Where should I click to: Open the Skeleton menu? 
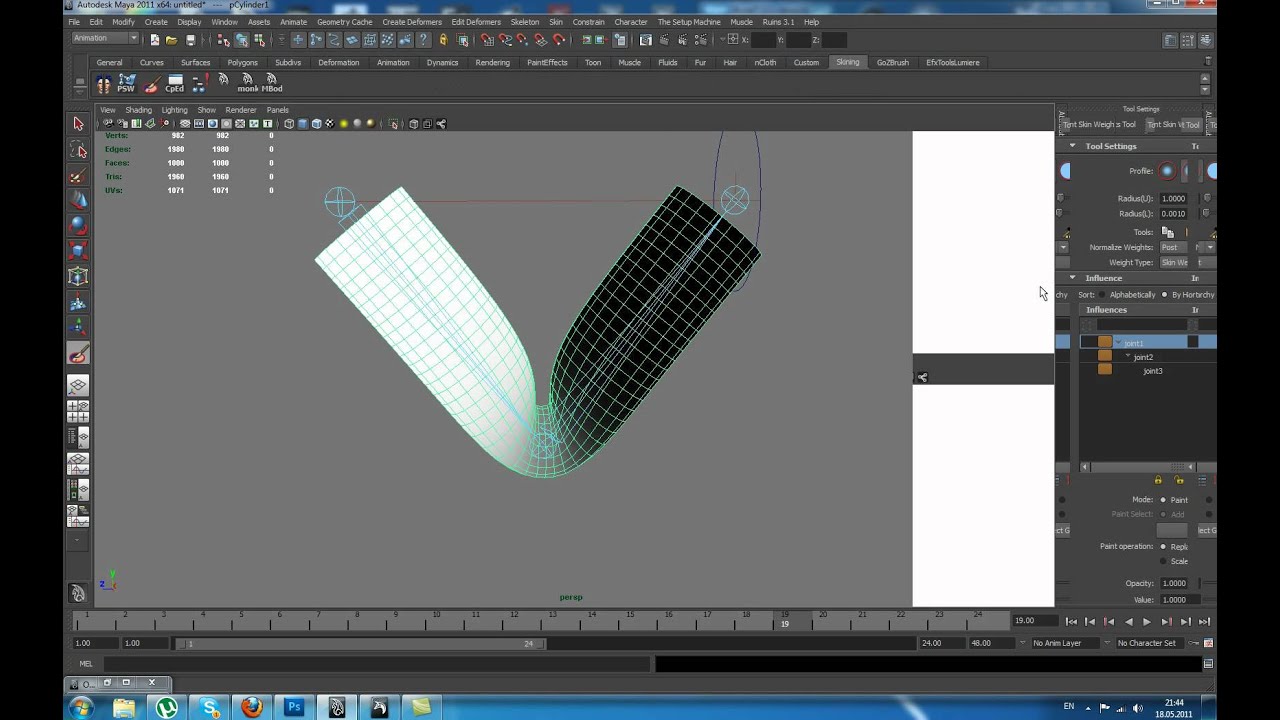(524, 22)
